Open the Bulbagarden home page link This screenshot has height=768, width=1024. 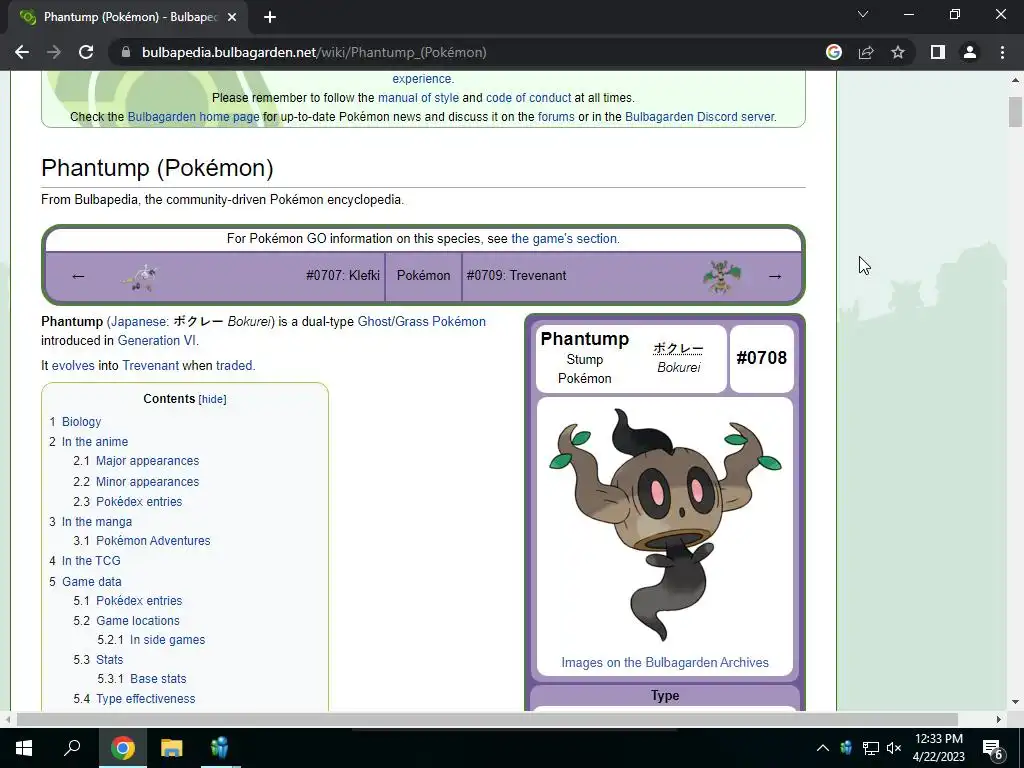point(193,117)
